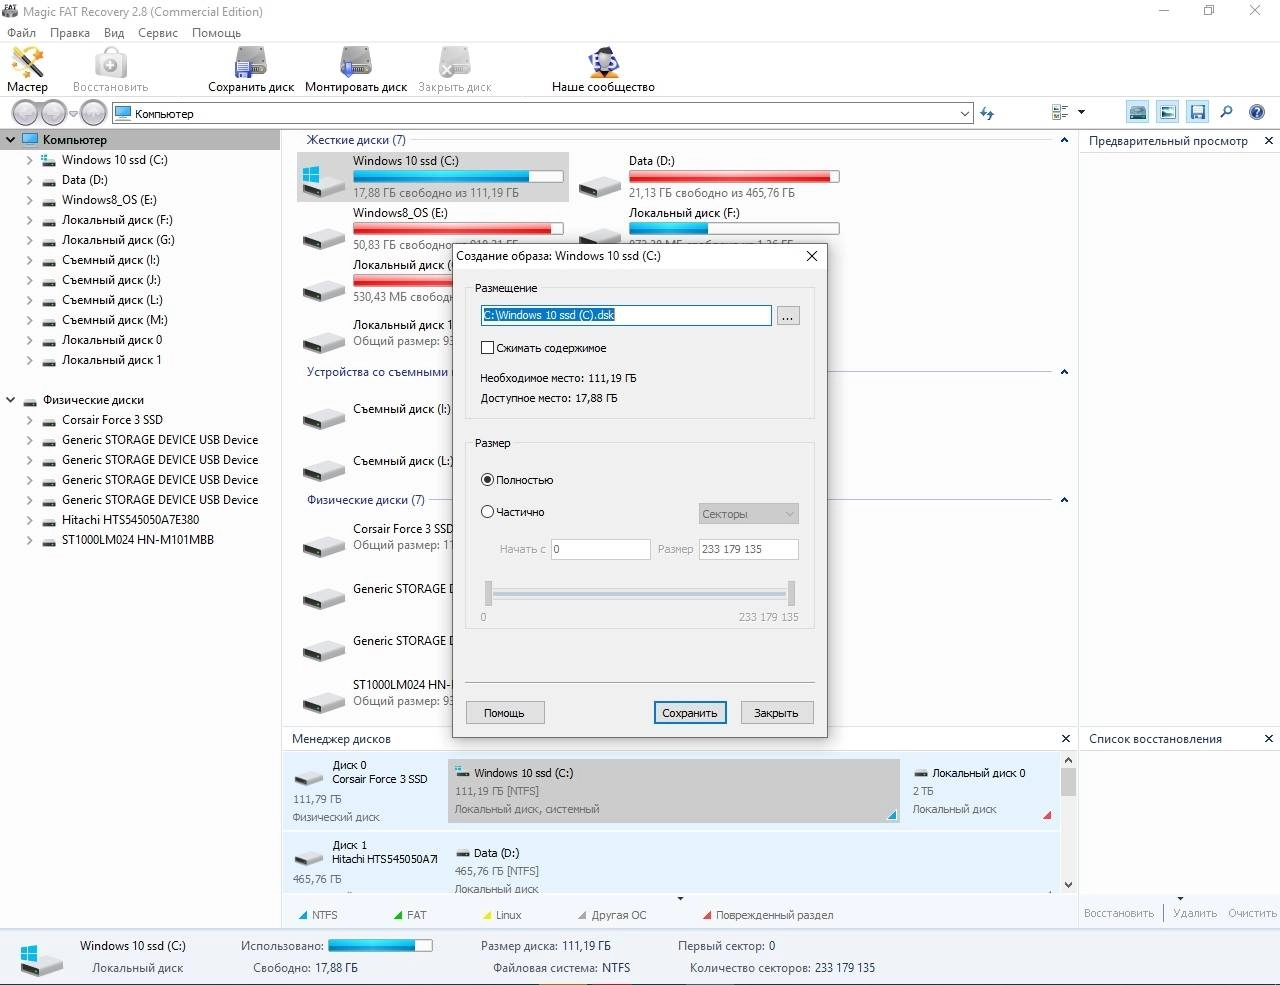1280x985 pixels.
Task: Open the help question mark icon
Action: (1257, 113)
